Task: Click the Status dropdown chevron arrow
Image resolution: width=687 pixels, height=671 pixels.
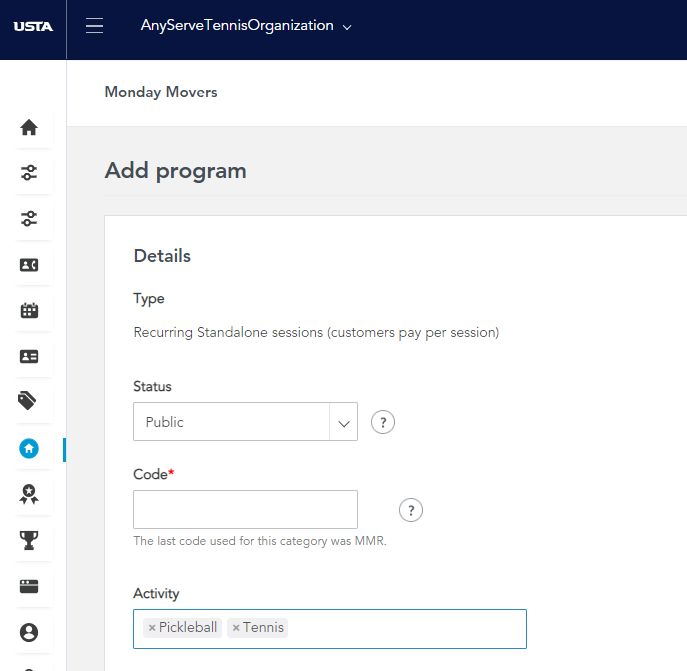Action: click(x=344, y=423)
